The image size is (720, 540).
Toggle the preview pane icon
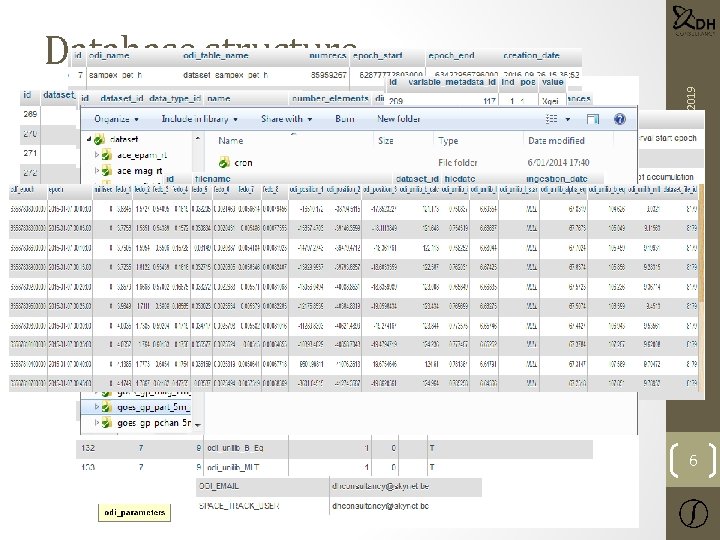(x=593, y=119)
